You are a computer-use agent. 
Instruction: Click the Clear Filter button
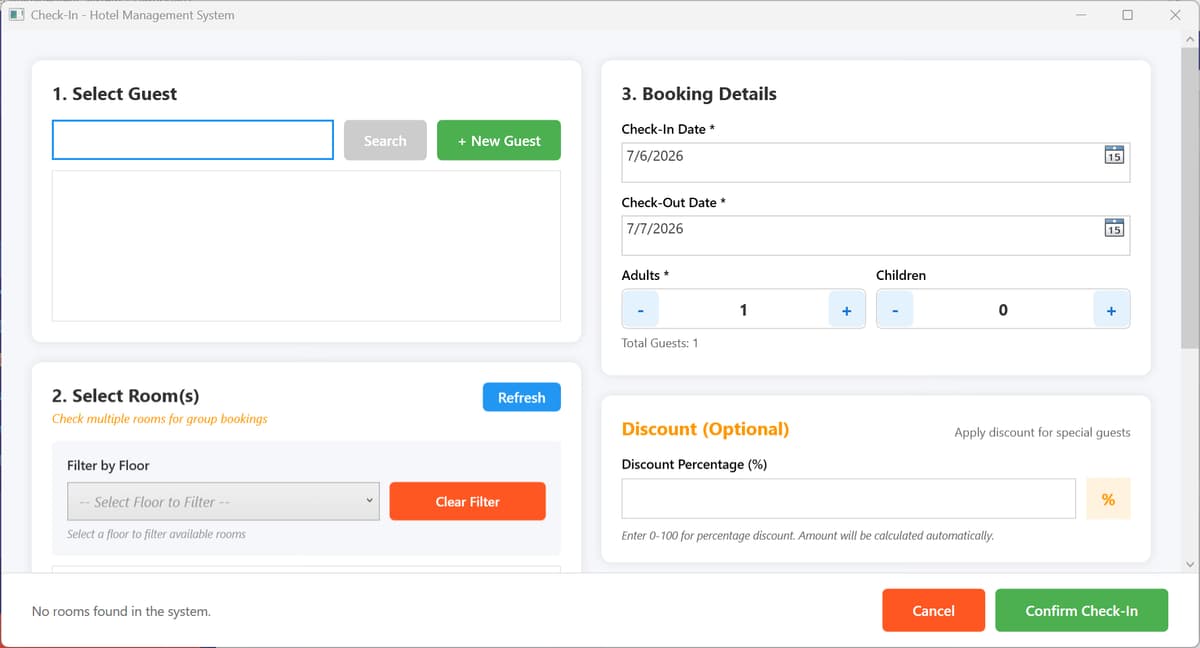[468, 501]
